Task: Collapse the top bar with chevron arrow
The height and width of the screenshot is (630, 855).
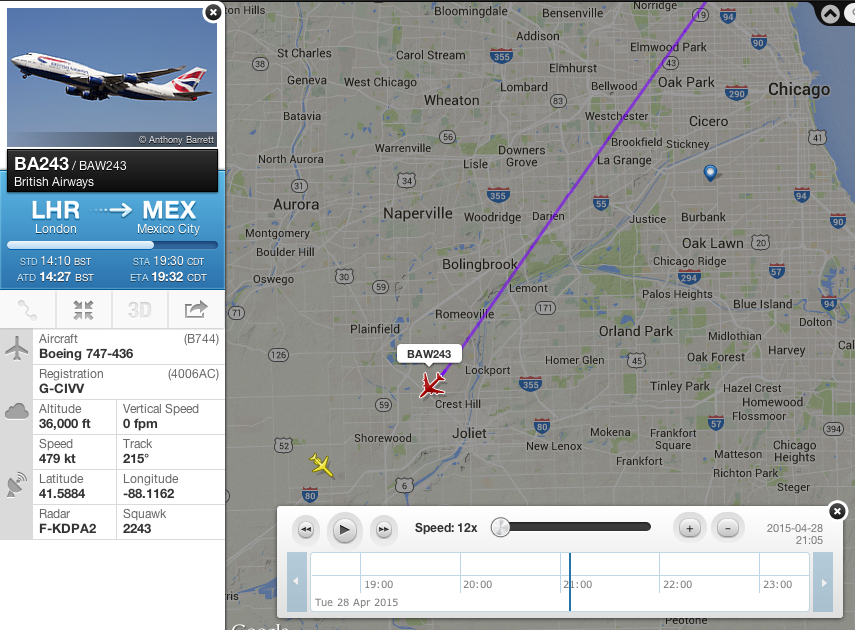Action: pyautogui.click(x=830, y=14)
